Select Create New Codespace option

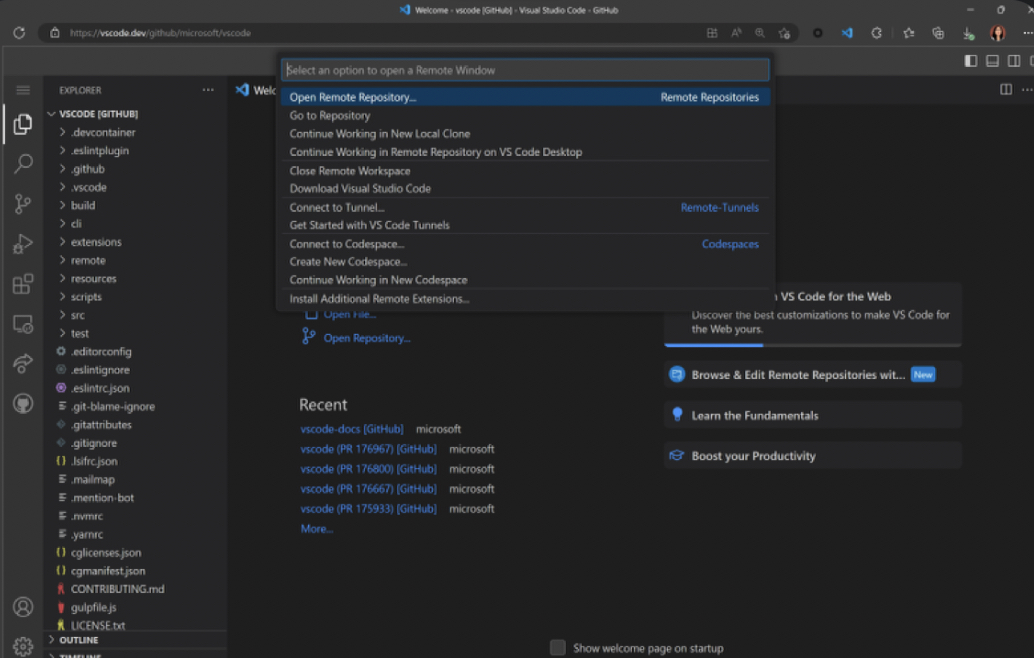click(x=525, y=262)
